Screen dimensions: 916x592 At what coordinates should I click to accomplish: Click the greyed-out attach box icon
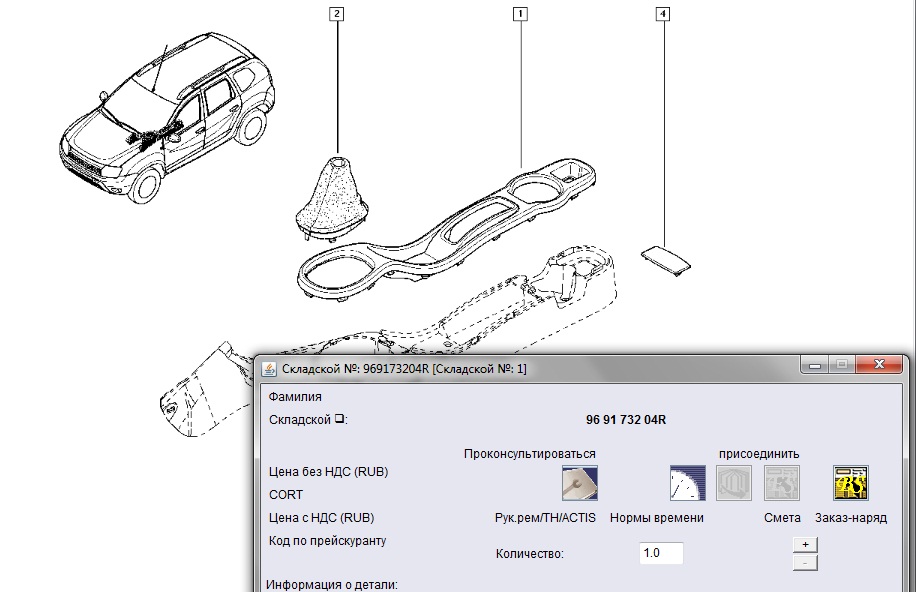pyautogui.click(x=734, y=483)
